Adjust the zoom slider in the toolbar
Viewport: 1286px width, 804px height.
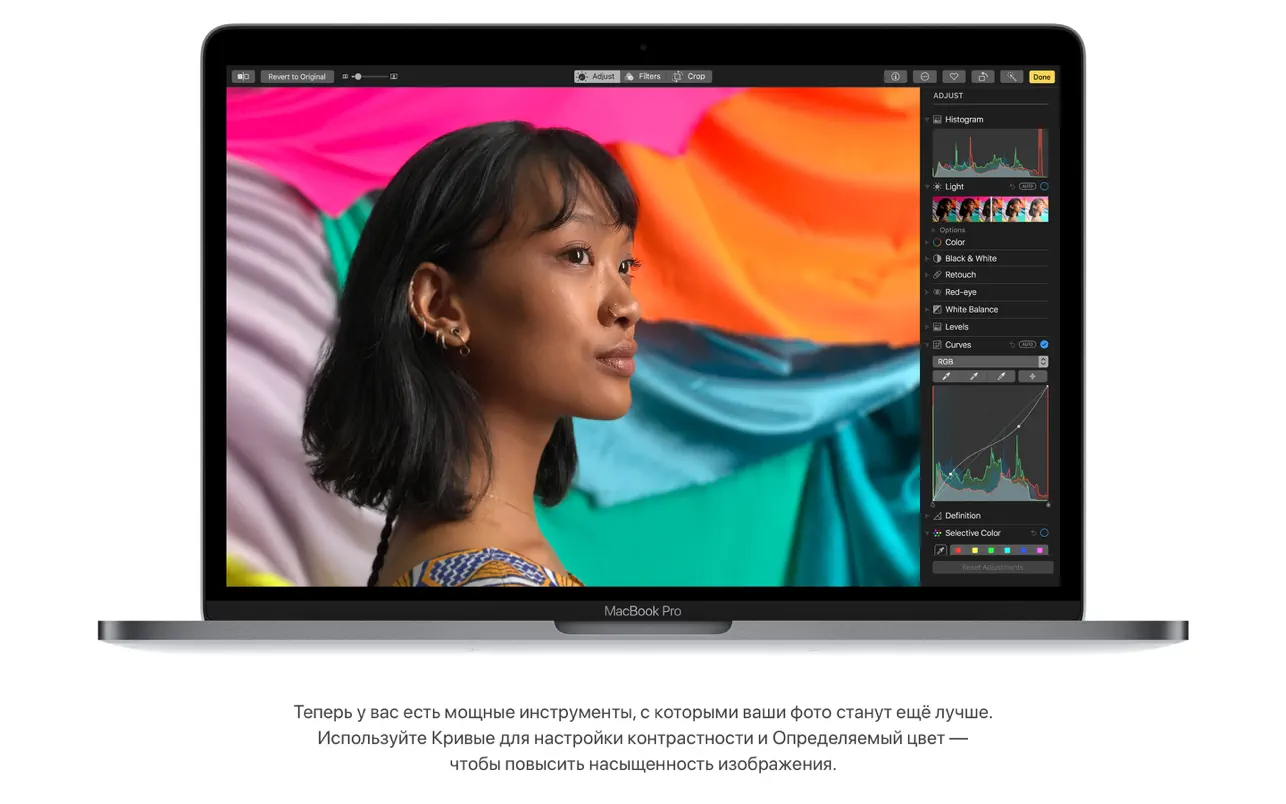[x=369, y=76]
